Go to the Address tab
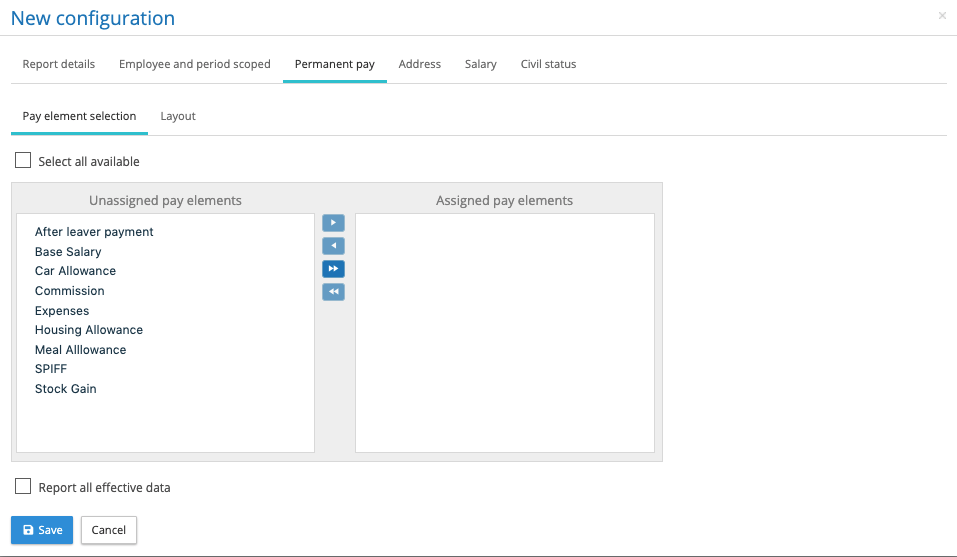Viewport: 957px width, 557px height. (419, 64)
